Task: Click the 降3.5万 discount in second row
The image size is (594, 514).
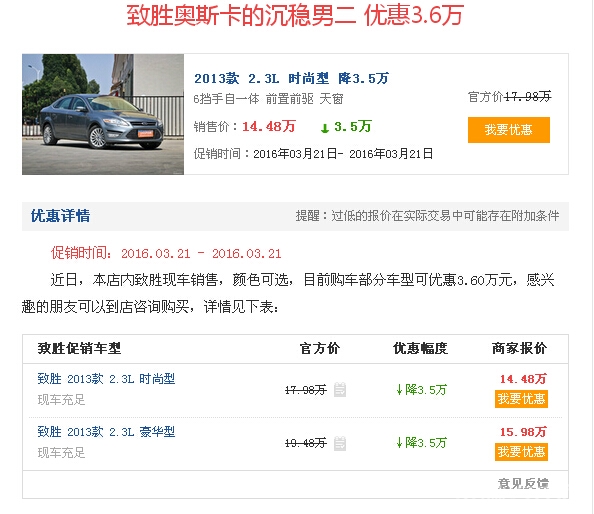Action: (x=422, y=443)
